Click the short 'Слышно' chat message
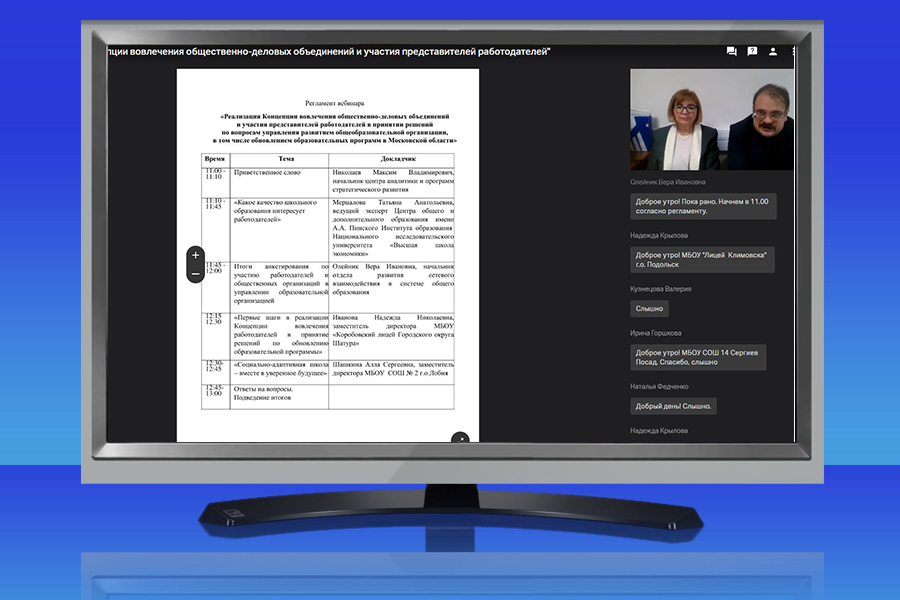This screenshot has height=600, width=900. 649,309
